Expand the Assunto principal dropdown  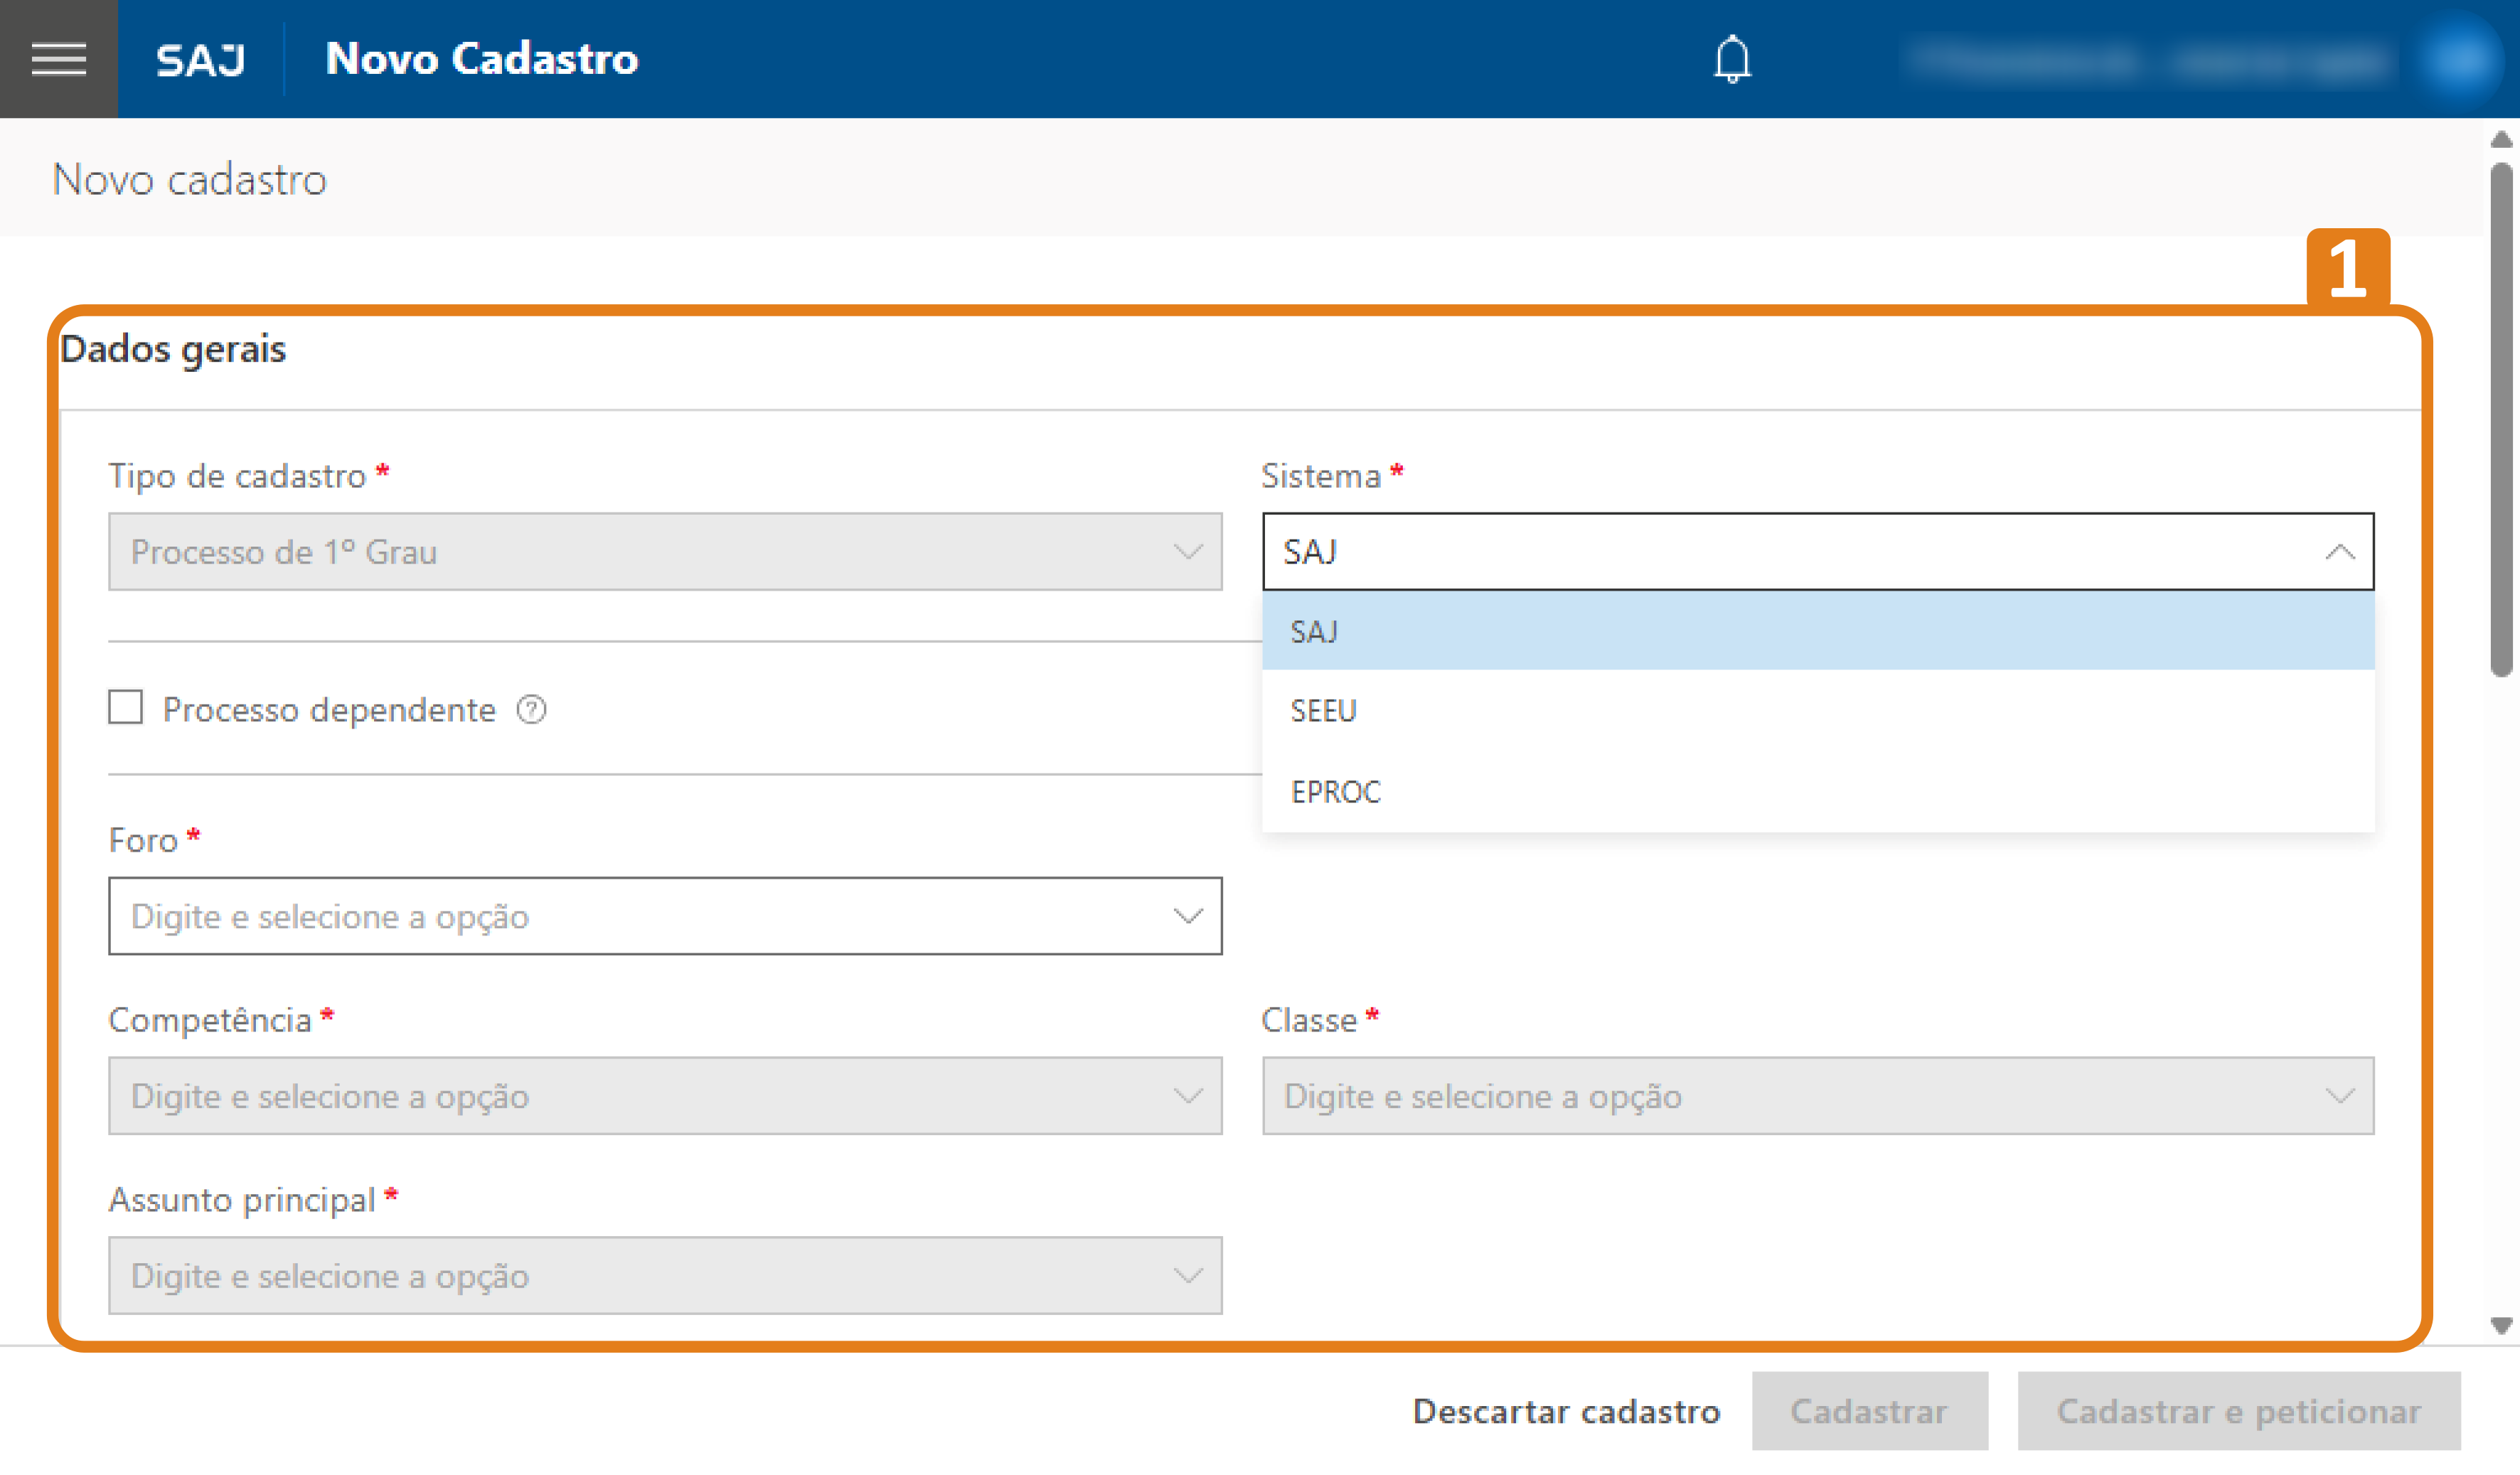pyautogui.click(x=665, y=1276)
